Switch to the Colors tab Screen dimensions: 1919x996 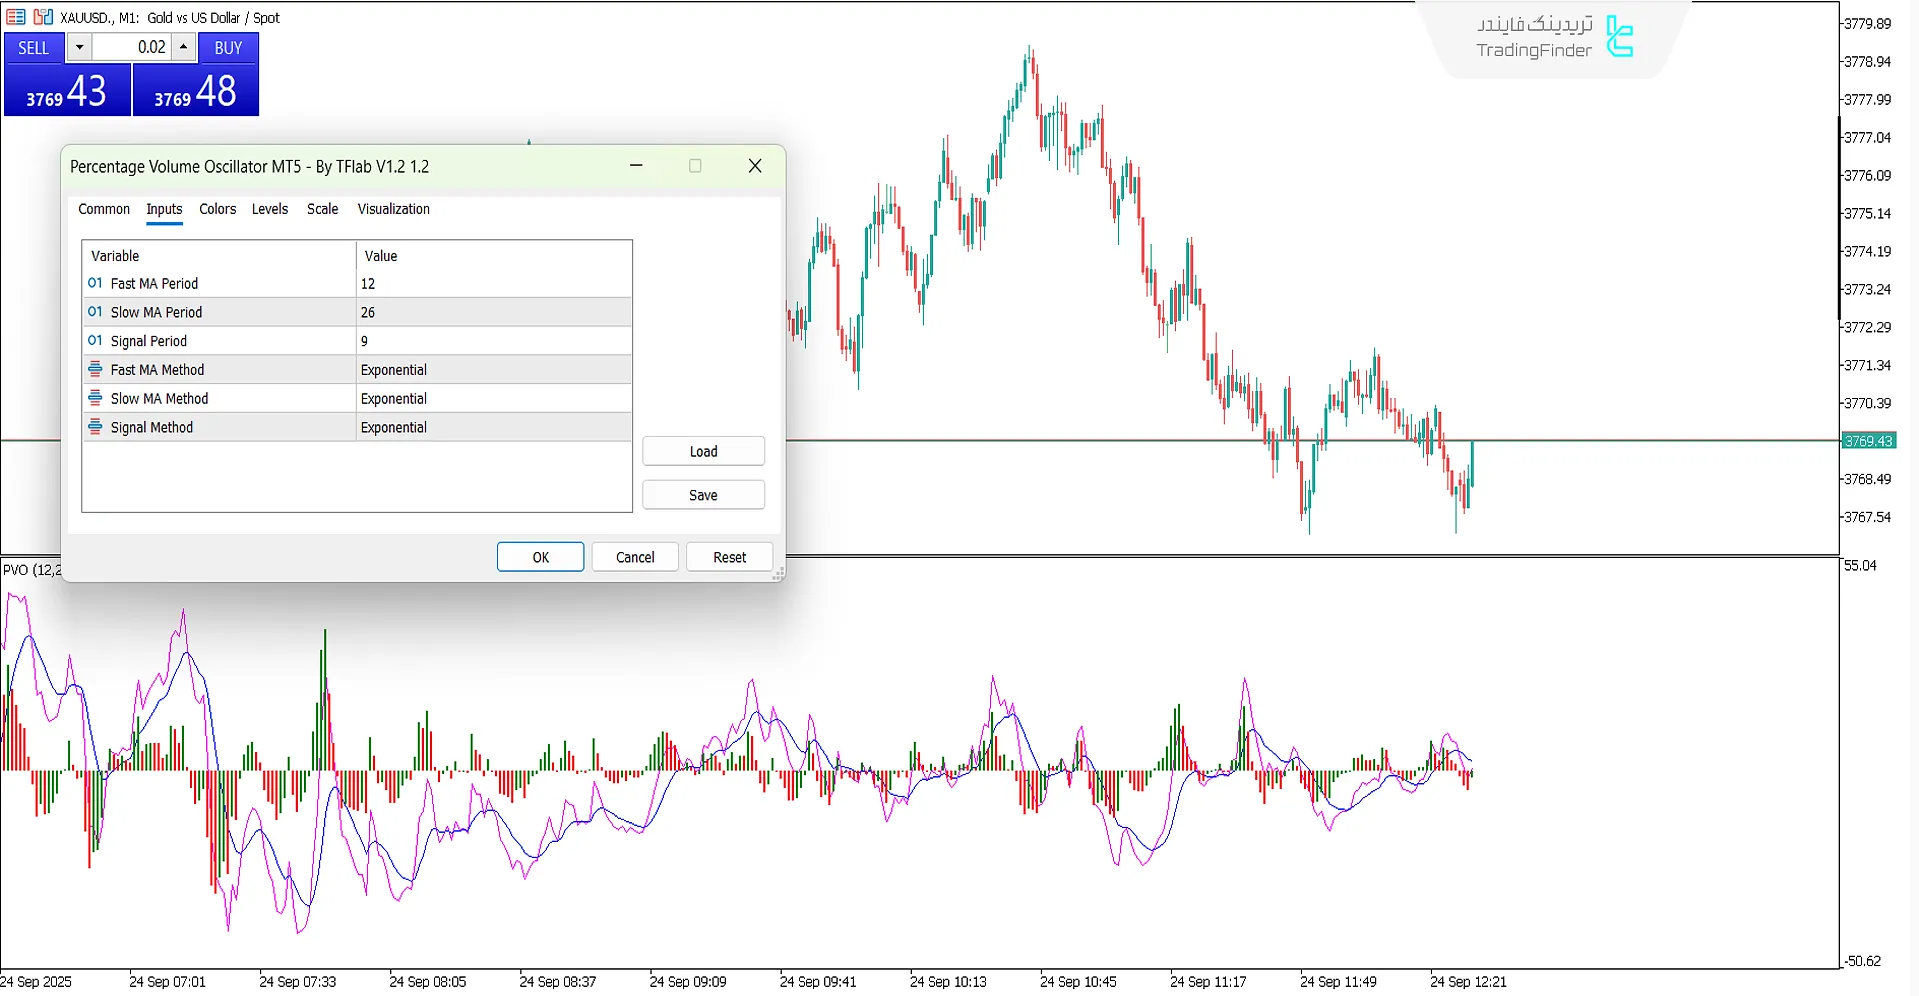point(217,209)
